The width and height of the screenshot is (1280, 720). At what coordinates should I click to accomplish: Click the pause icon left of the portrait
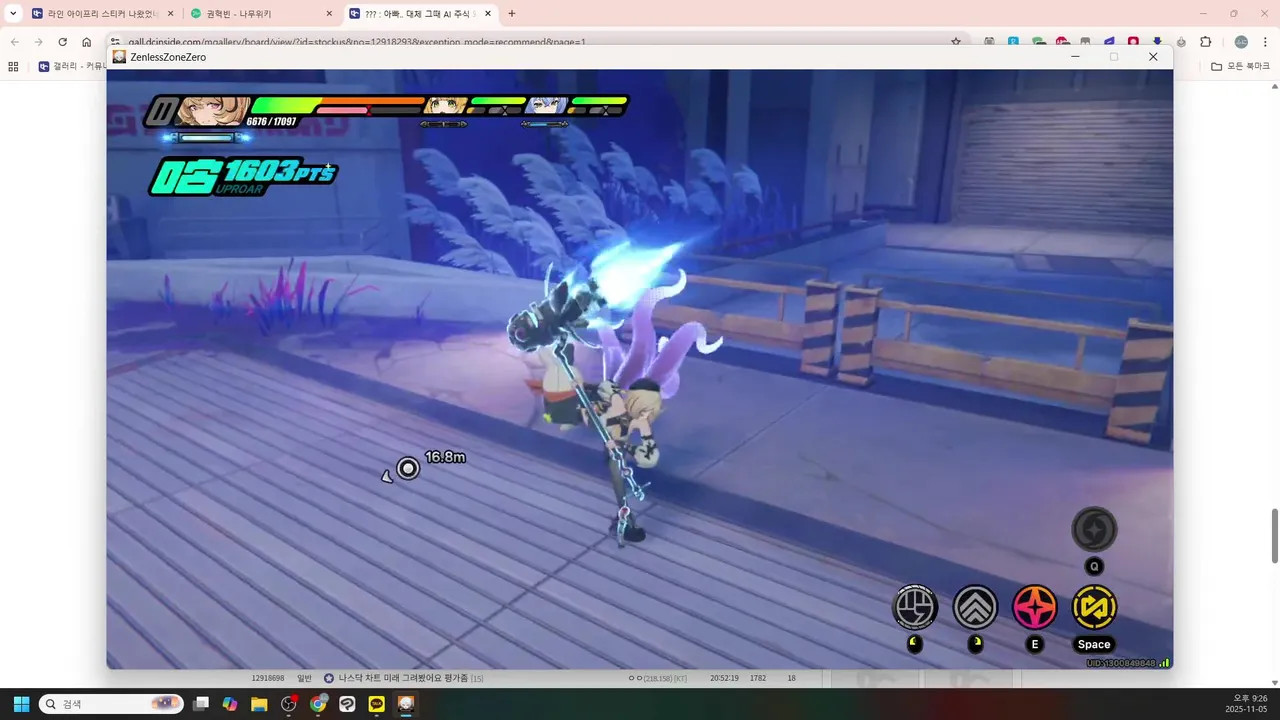[160, 111]
